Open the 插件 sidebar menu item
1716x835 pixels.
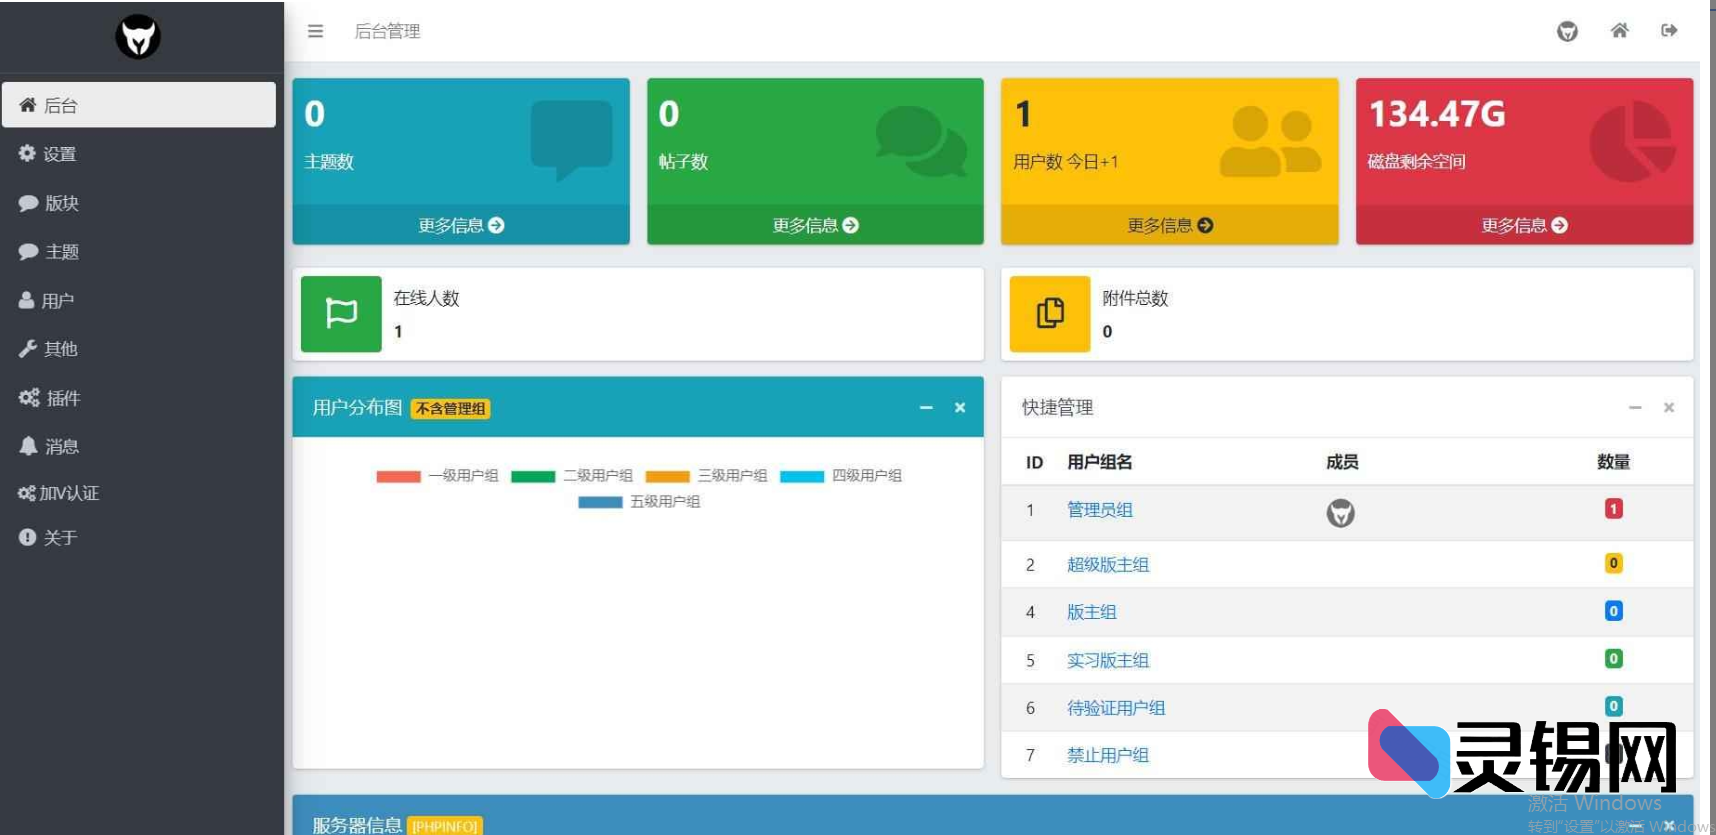62,398
